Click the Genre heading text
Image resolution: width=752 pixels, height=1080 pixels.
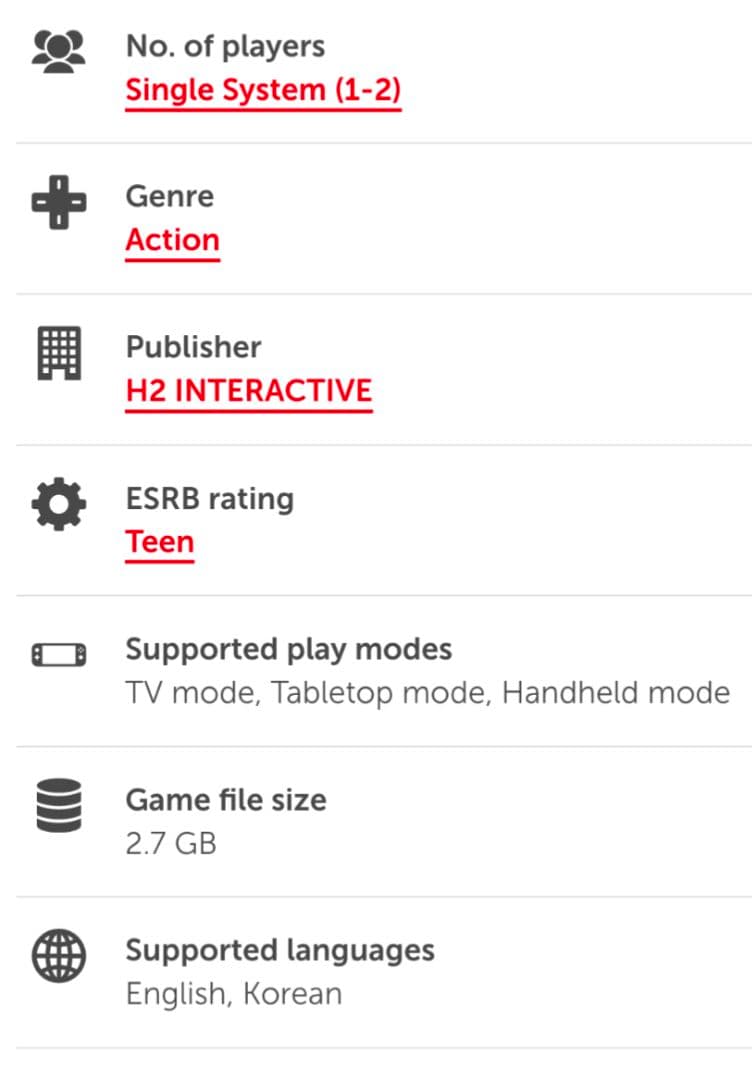tap(169, 196)
